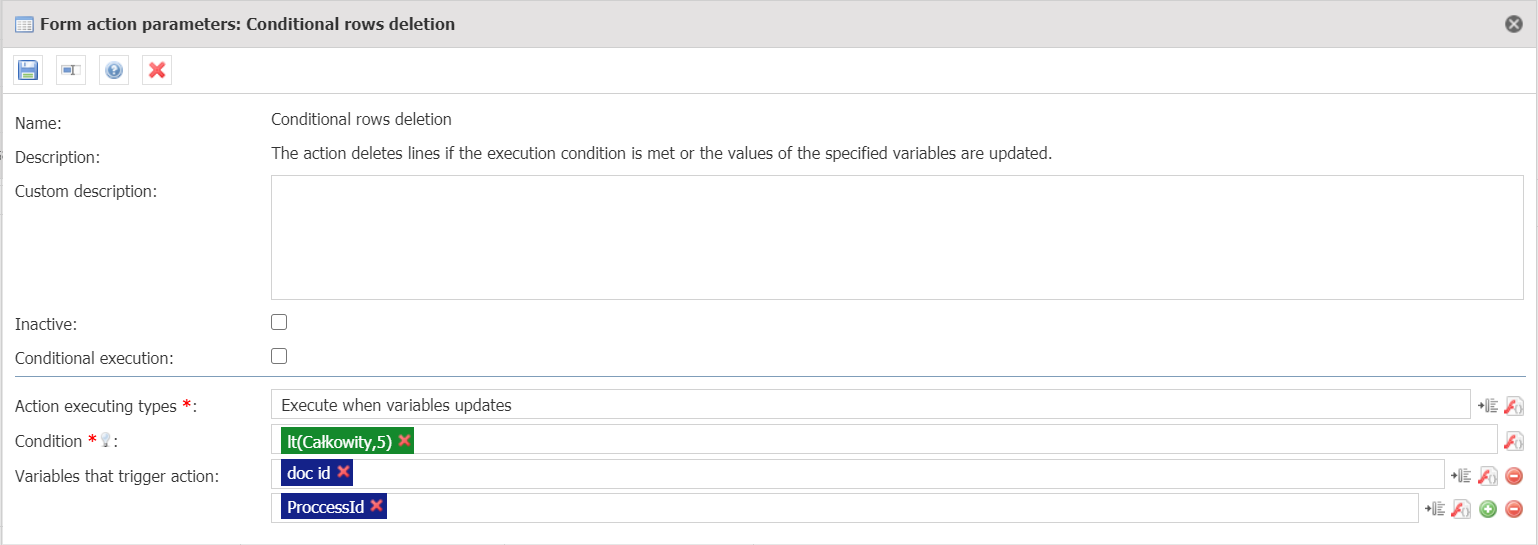Open variable picker for Action executing types
Image resolution: width=1538 pixels, height=545 pixels.
coord(1488,406)
